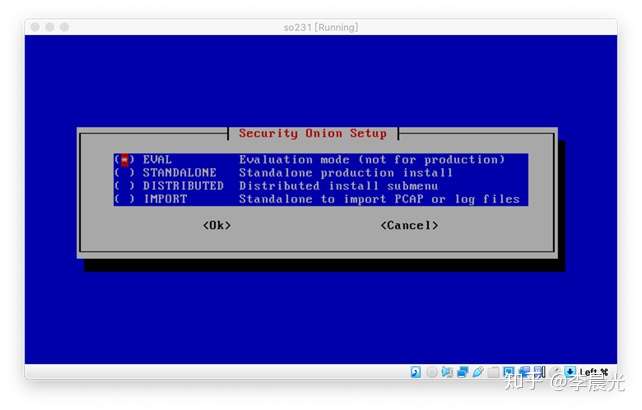Screen dimensions: 642x410
Task: Choose the IMPORT radio option
Action: [x=124, y=199]
